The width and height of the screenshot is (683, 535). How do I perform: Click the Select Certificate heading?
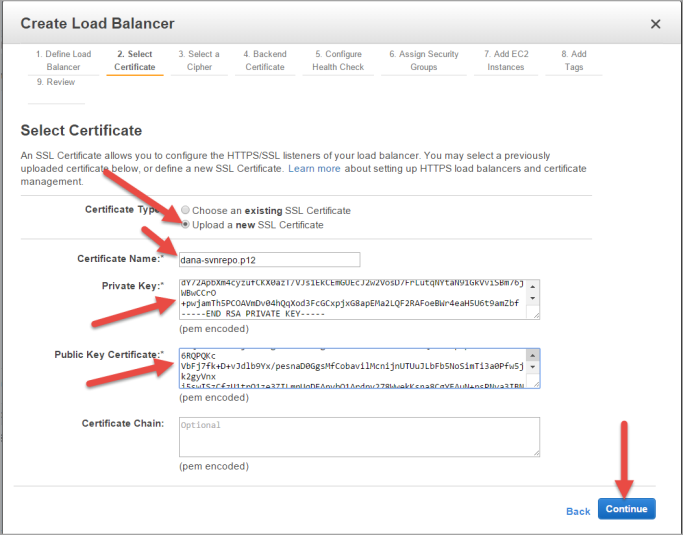tap(81, 130)
